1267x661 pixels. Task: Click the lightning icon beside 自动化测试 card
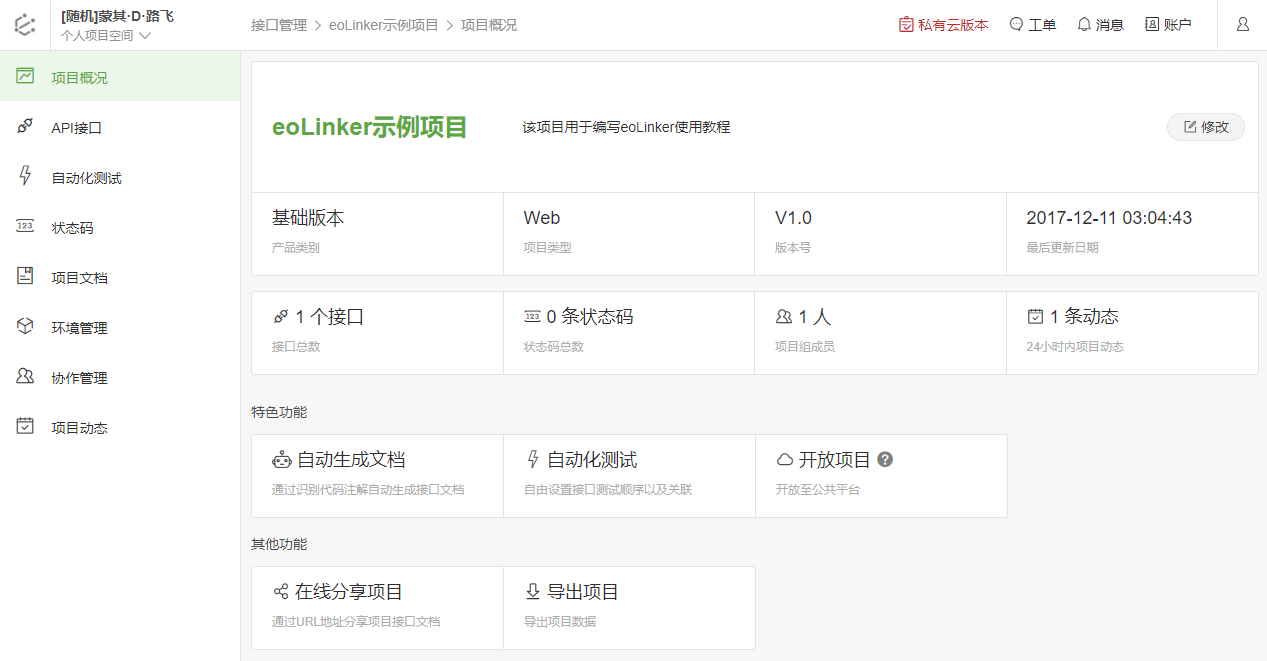point(533,460)
